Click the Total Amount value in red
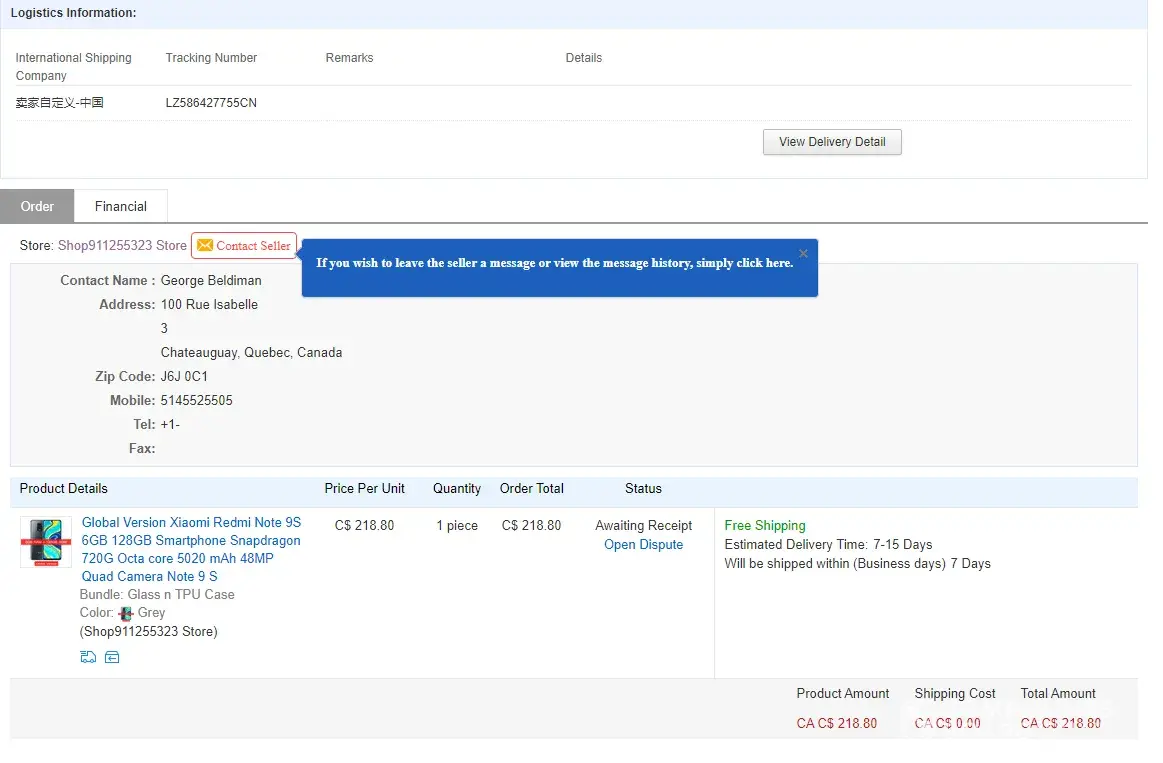This screenshot has width=1163, height=763. [x=1060, y=723]
